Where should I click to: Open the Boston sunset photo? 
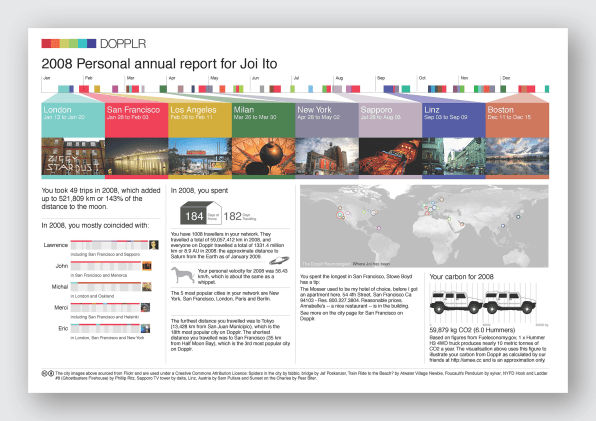coord(517,156)
